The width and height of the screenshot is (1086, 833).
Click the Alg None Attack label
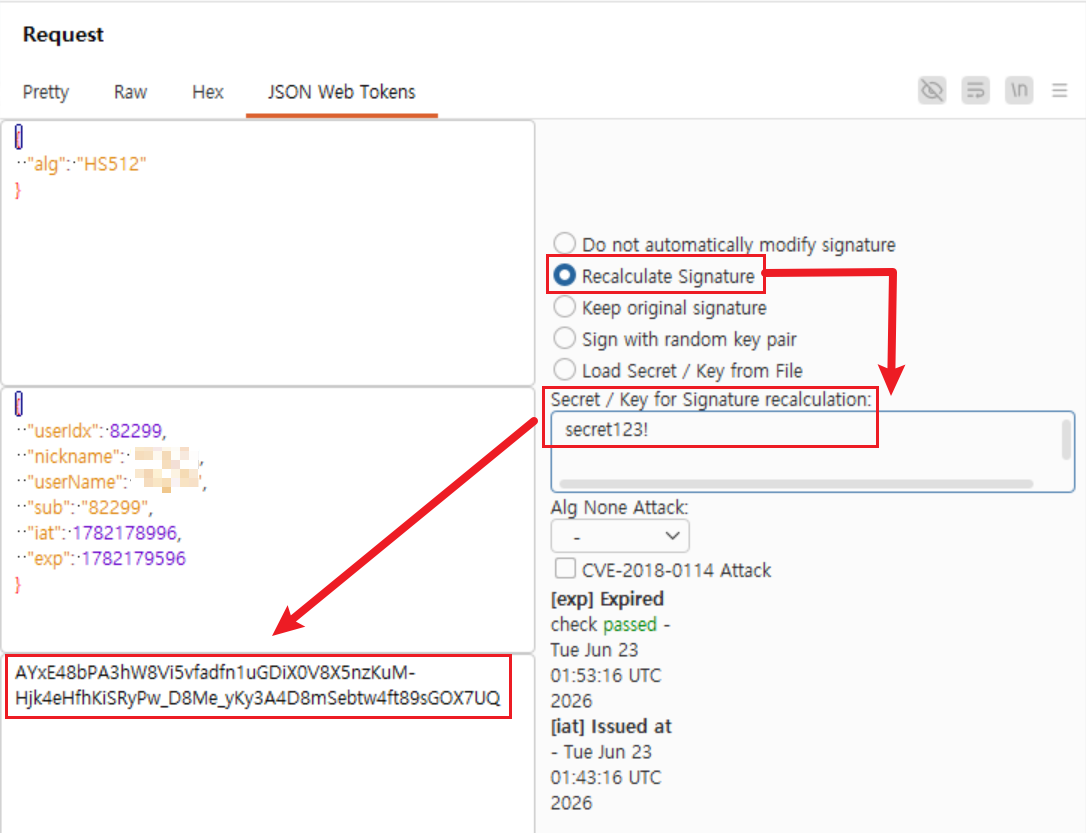coord(619,508)
